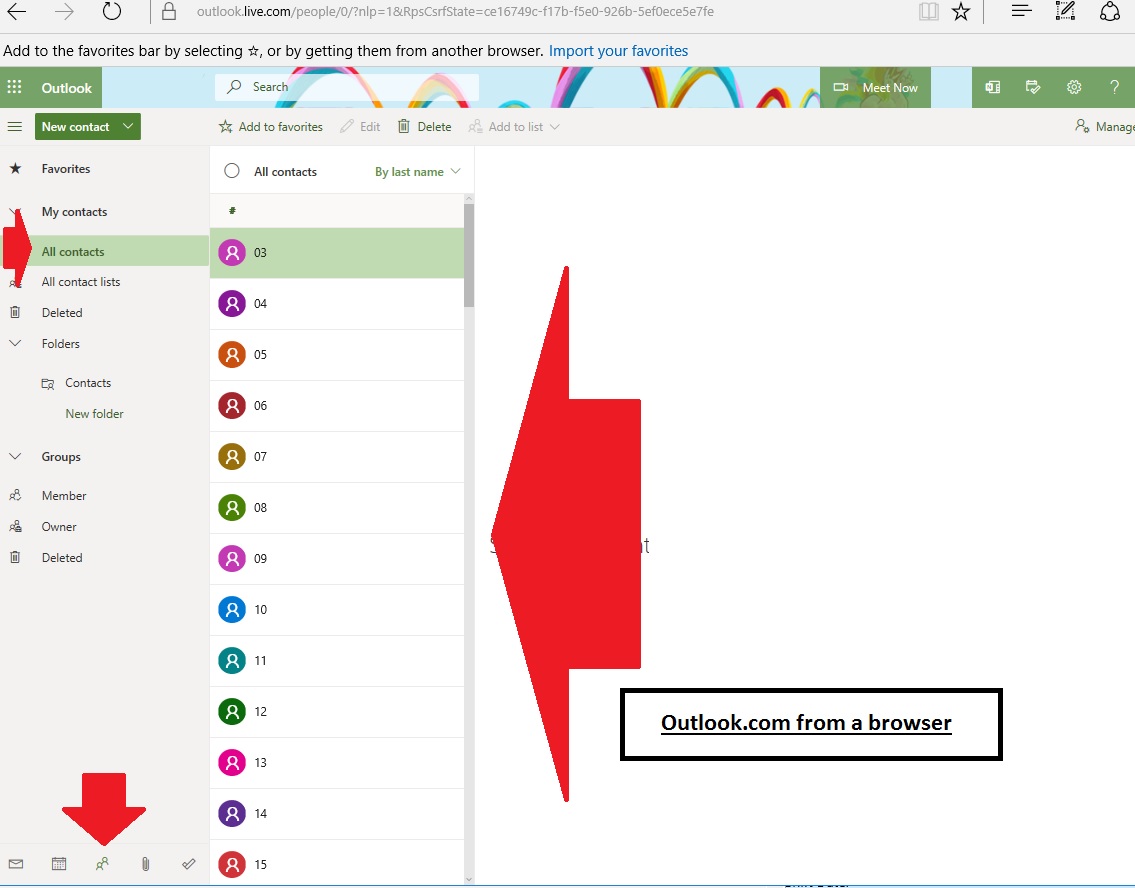
Task: Collapse the Groups section chevron
Action: coord(14,457)
